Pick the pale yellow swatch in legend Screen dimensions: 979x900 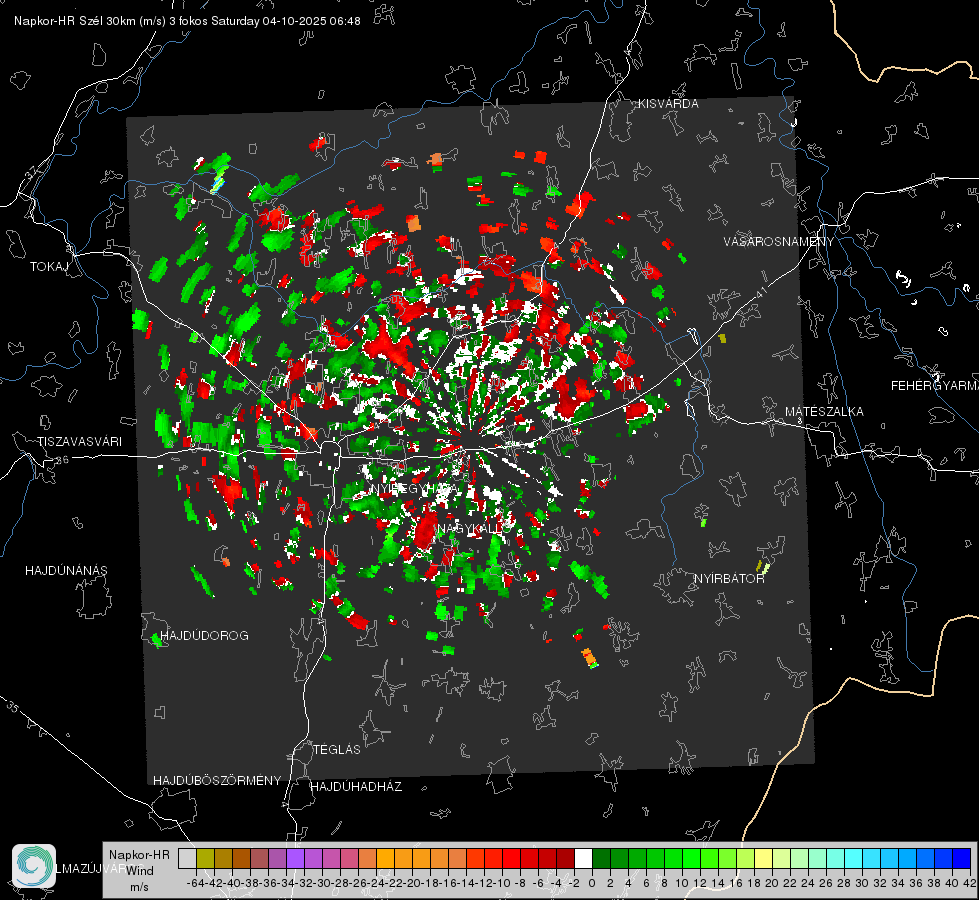coord(763,858)
